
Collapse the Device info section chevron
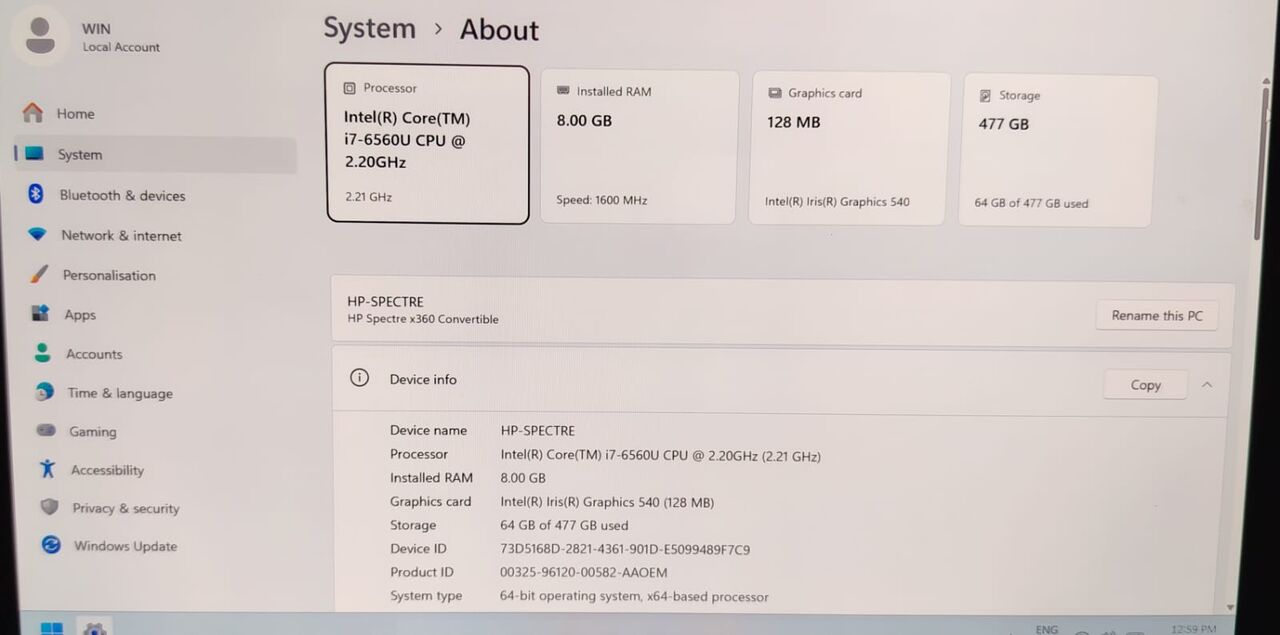point(1207,384)
